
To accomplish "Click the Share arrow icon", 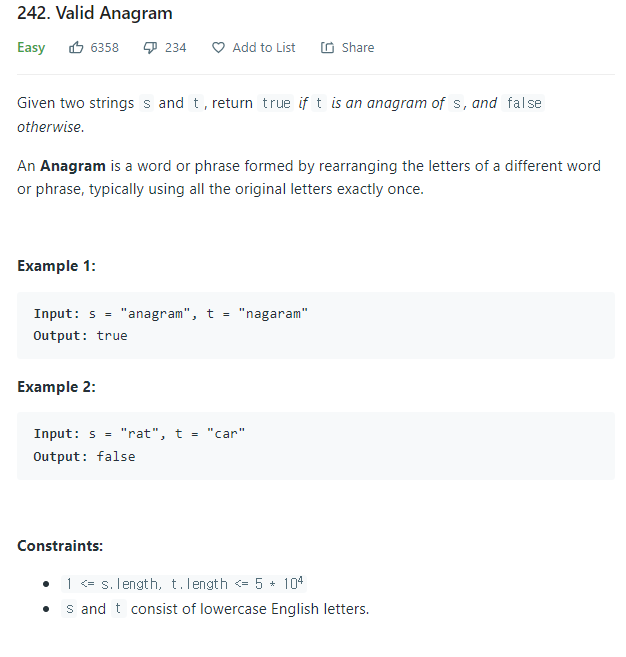I will click(327, 47).
